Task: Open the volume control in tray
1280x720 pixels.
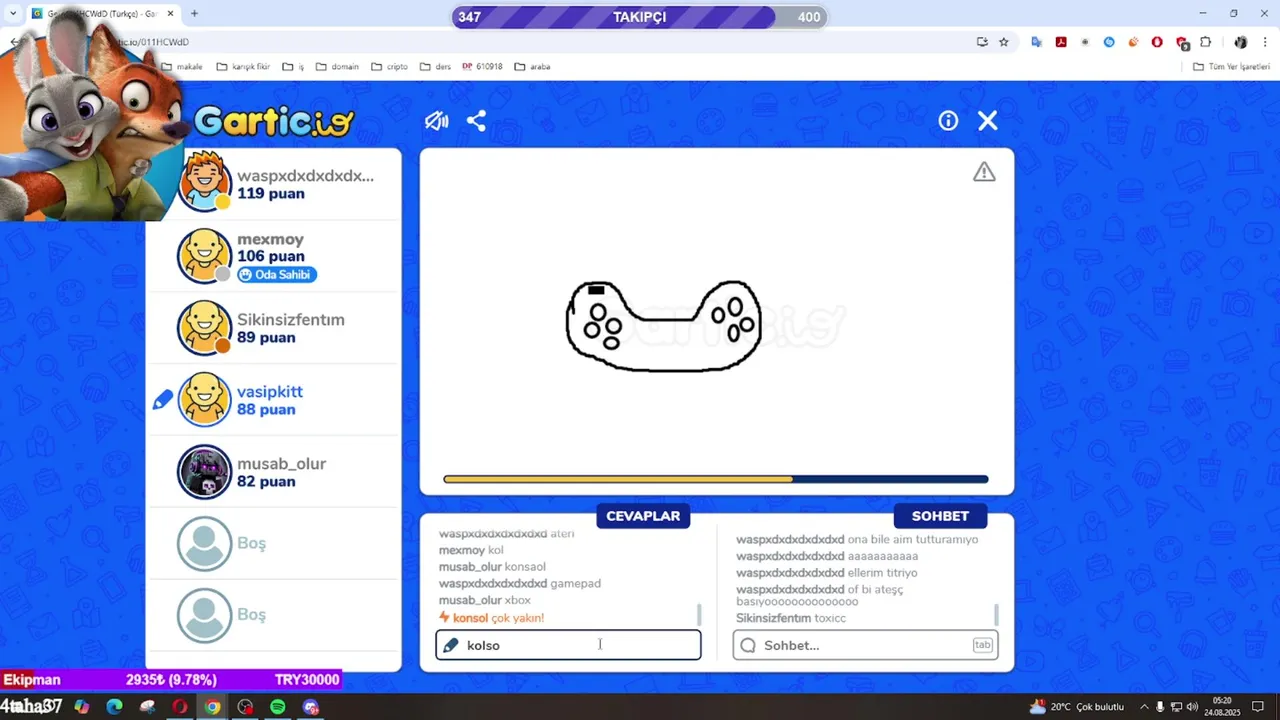Action: point(1192,707)
